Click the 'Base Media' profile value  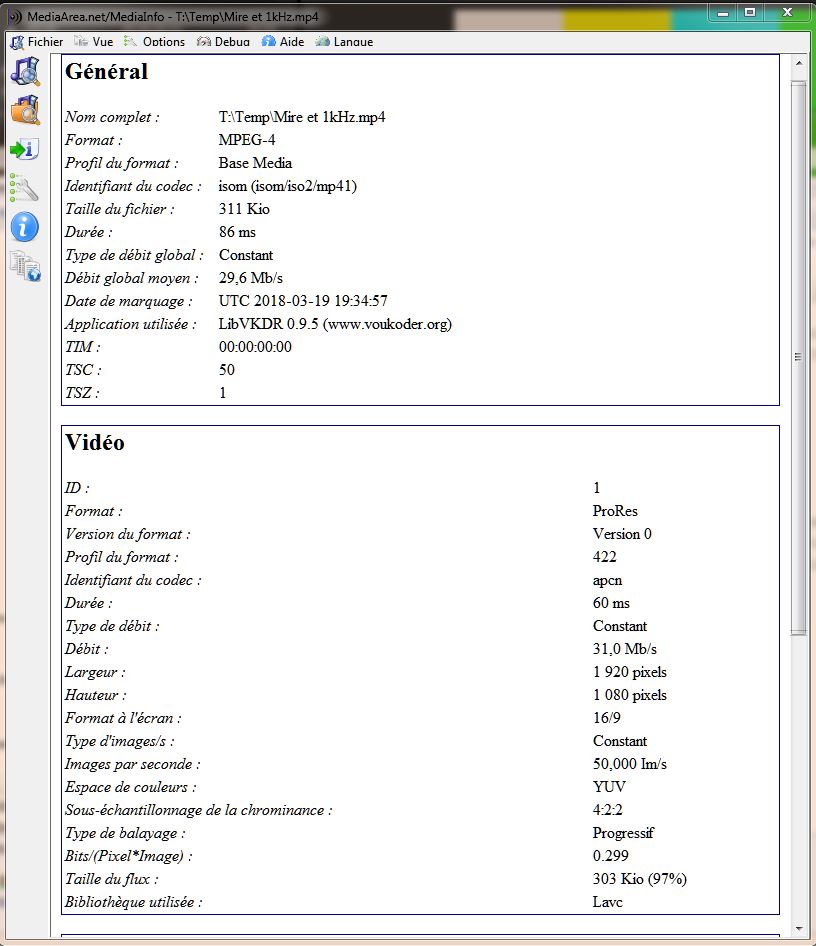pos(255,163)
